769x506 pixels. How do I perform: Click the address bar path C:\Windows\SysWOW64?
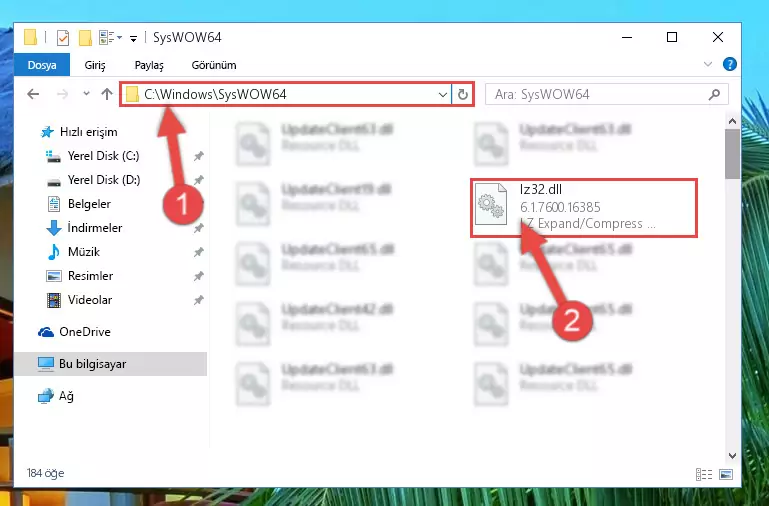point(215,94)
